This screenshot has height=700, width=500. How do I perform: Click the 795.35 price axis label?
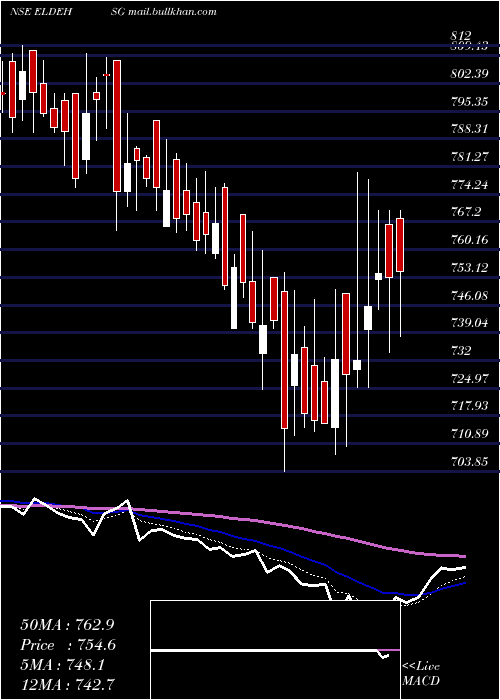click(x=469, y=102)
